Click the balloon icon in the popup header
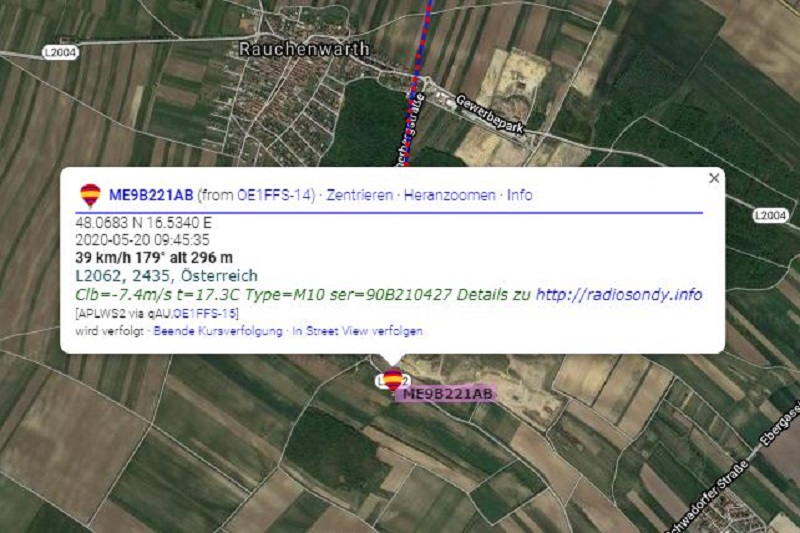 click(90, 196)
